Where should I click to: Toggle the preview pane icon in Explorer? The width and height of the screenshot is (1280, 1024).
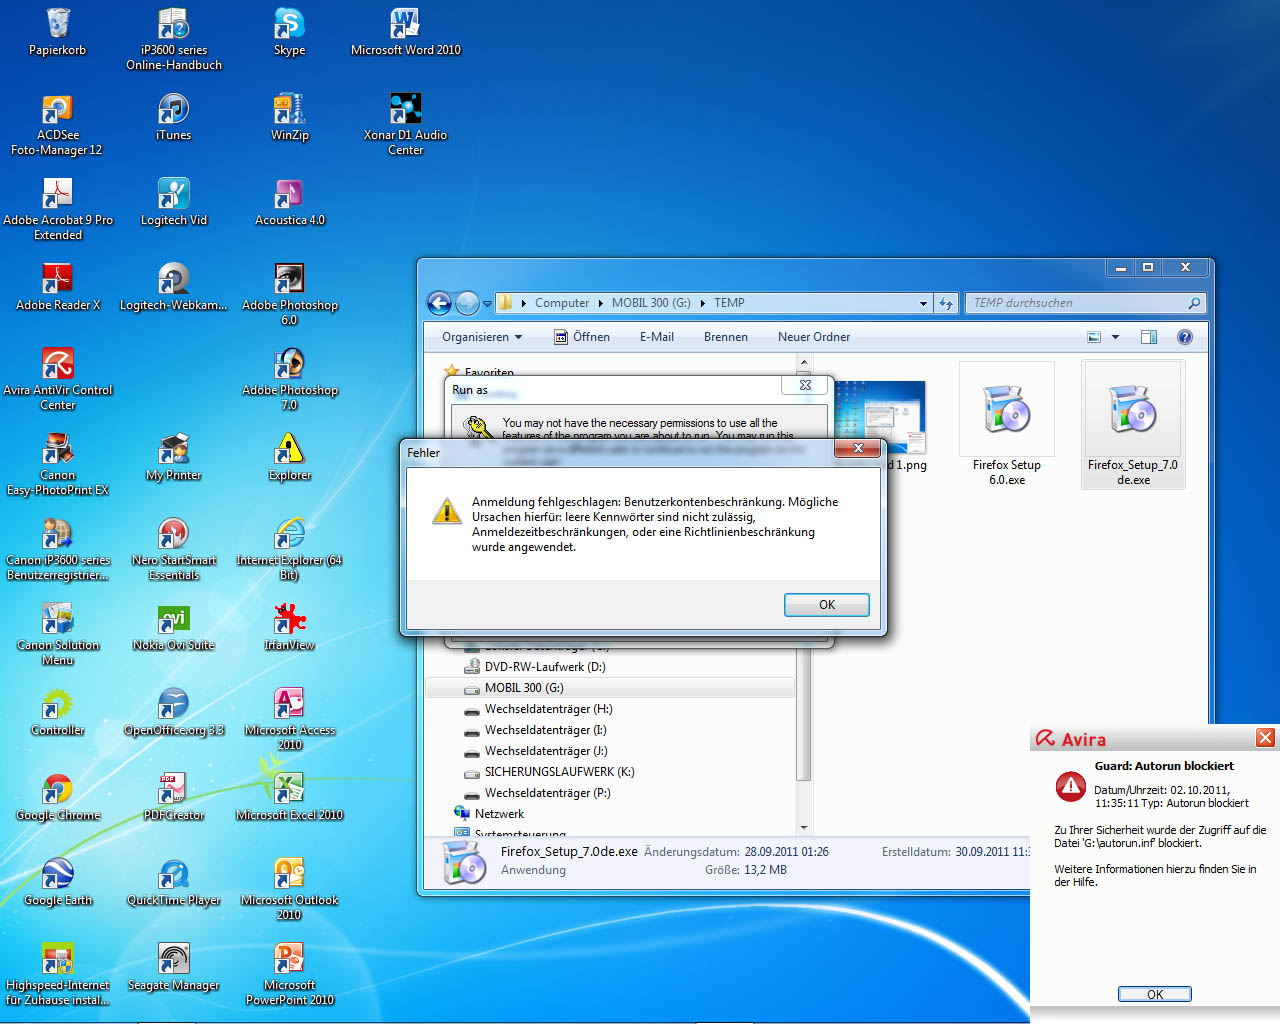pyautogui.click(x=1149, y=337)
